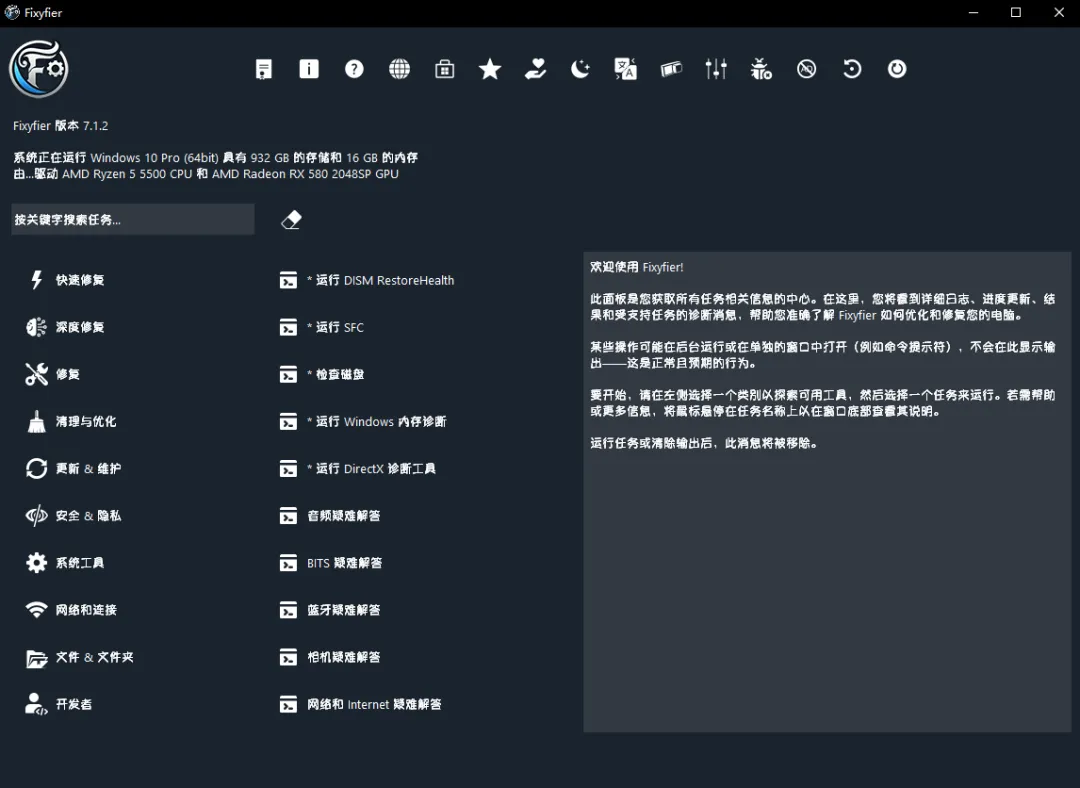1080x788 pixels.
Task: Click the 欢迎使用 Fixyfier! heading text
Action: pyautogui.click(x=636, y=267)
